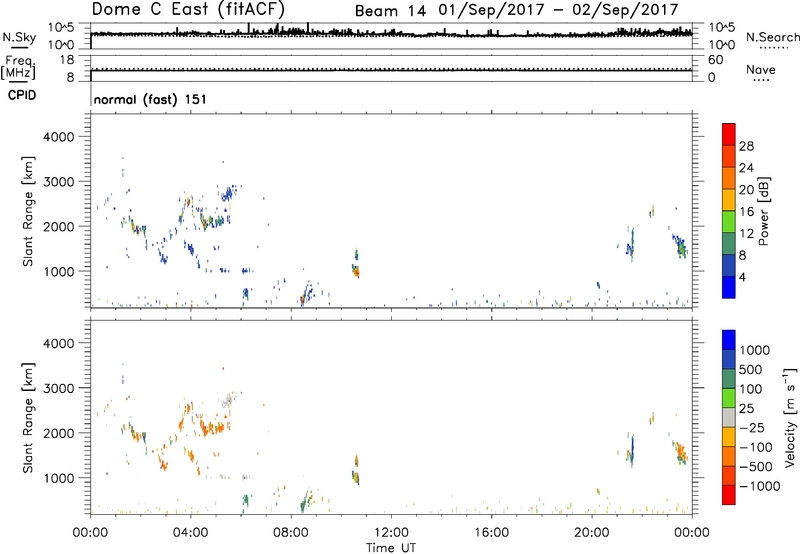
Task: Click the '12:00' time axis tick label
Action: [x=391, y=533]
